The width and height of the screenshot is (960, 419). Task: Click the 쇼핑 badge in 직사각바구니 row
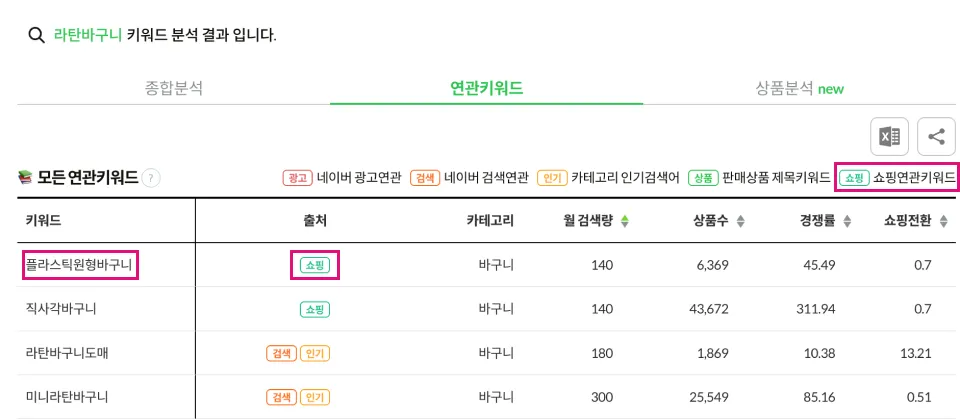coord(315,309)
